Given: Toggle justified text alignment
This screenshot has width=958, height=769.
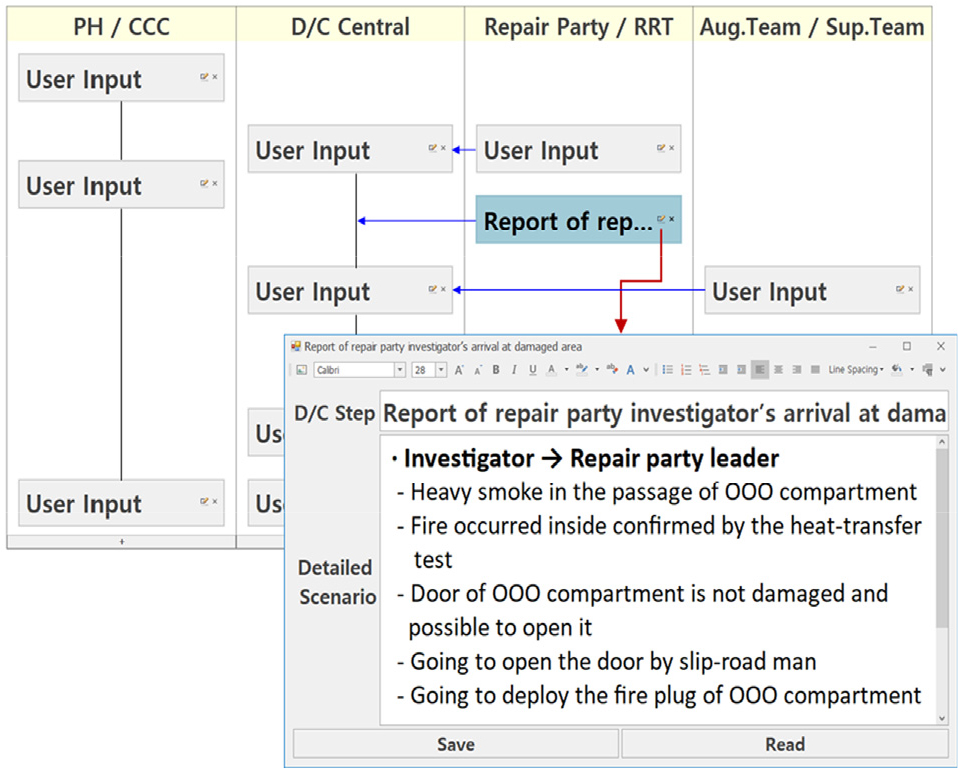Looking at the screenshot, I should [815, 370].
